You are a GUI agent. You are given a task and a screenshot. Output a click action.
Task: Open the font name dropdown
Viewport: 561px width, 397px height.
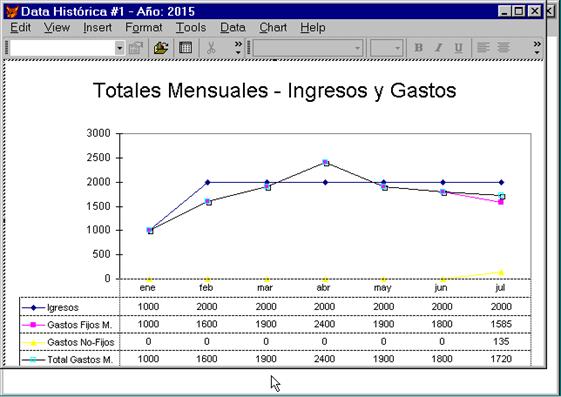pos(308,48)
